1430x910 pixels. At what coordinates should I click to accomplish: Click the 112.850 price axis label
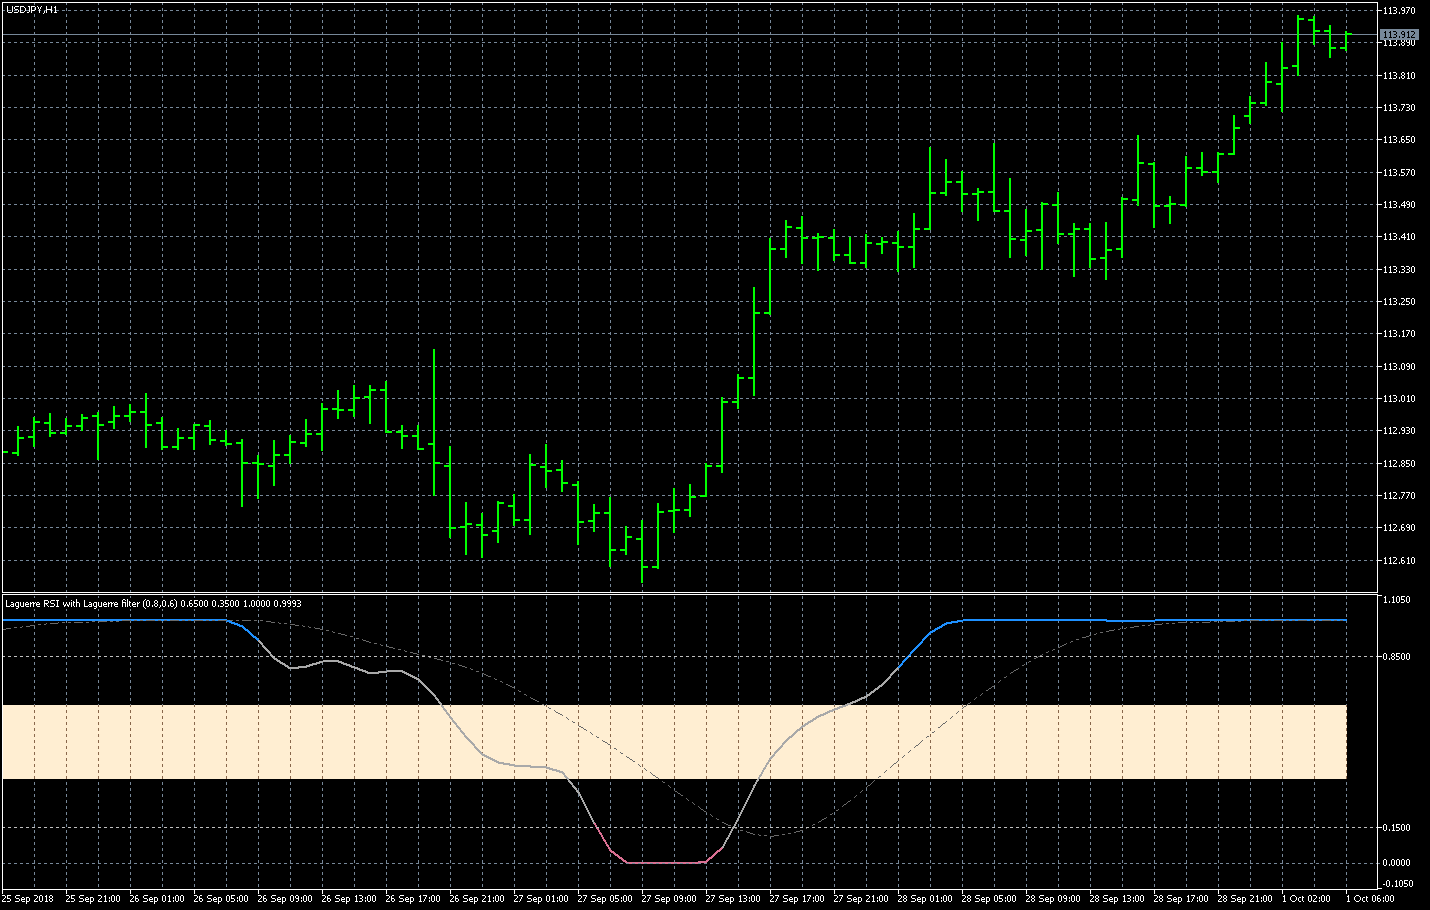1399,464
